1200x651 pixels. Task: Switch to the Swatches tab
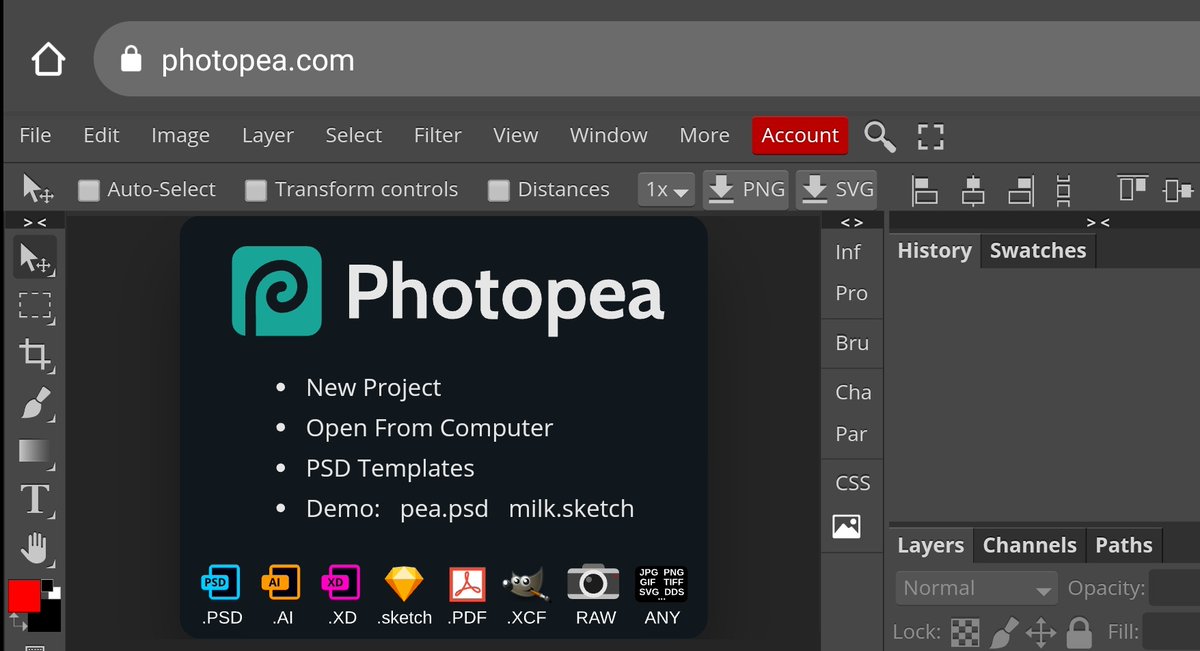point(1038,251)
